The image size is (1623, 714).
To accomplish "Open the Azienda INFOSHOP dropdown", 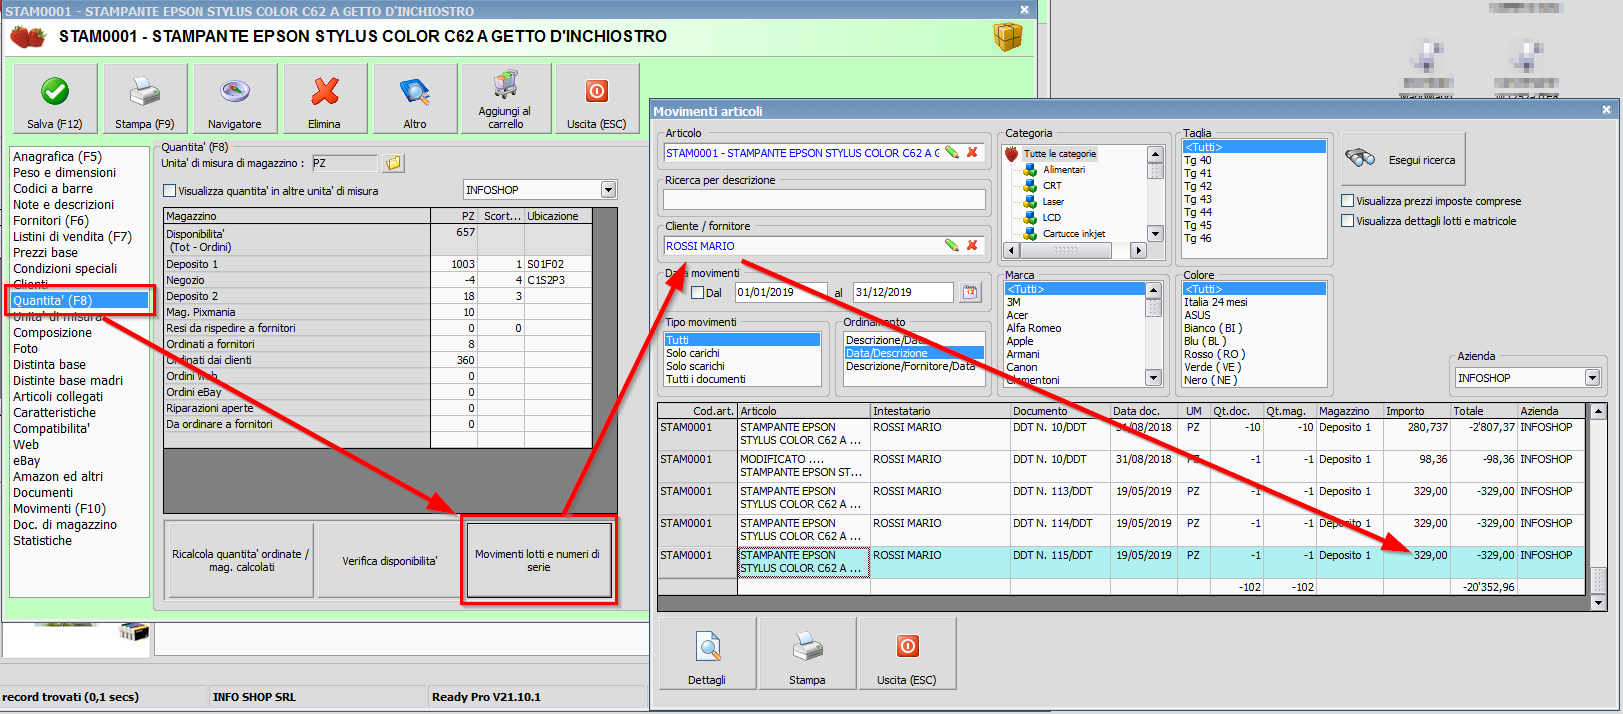I will pyautogui.click(x=1592, y=378).
